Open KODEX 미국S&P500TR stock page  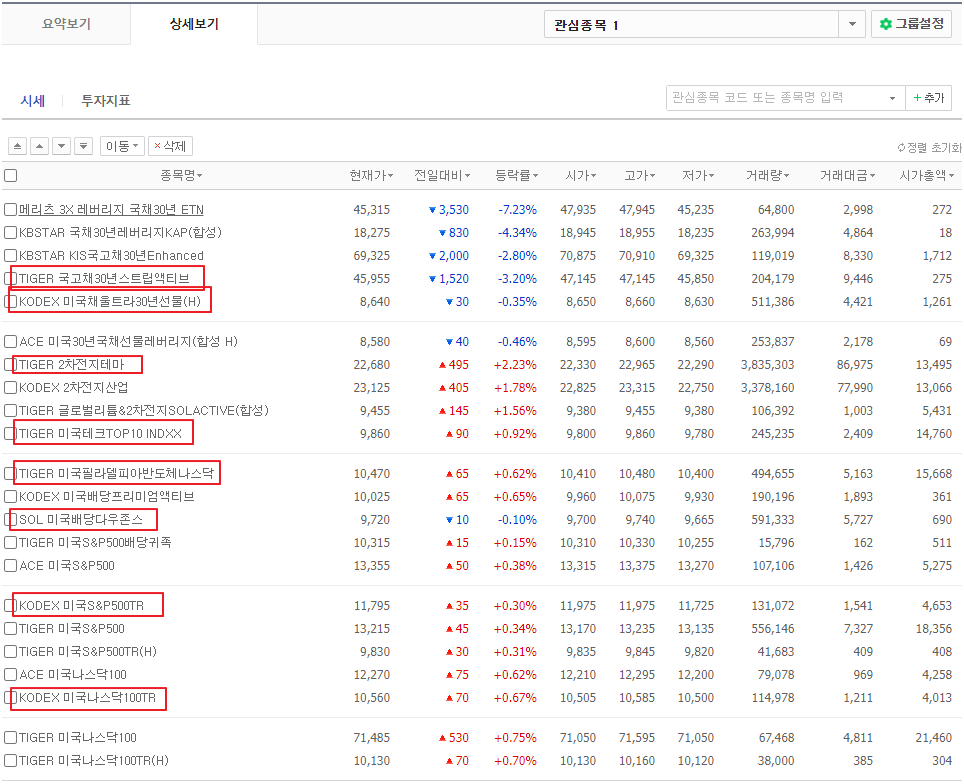pos(81,606)
